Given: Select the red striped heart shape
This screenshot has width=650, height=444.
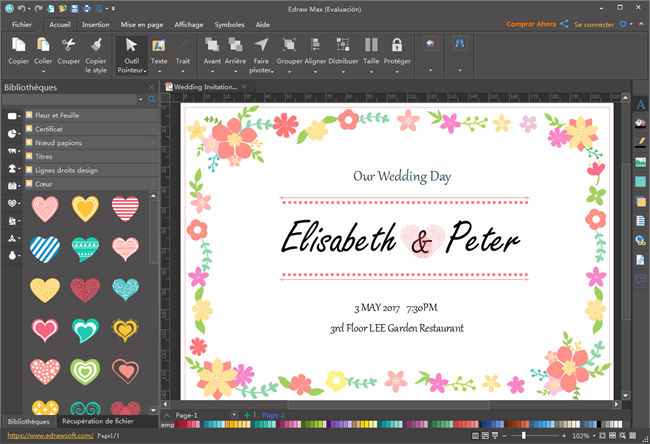Looking at the screenshot, I should (x=125, y=208).
